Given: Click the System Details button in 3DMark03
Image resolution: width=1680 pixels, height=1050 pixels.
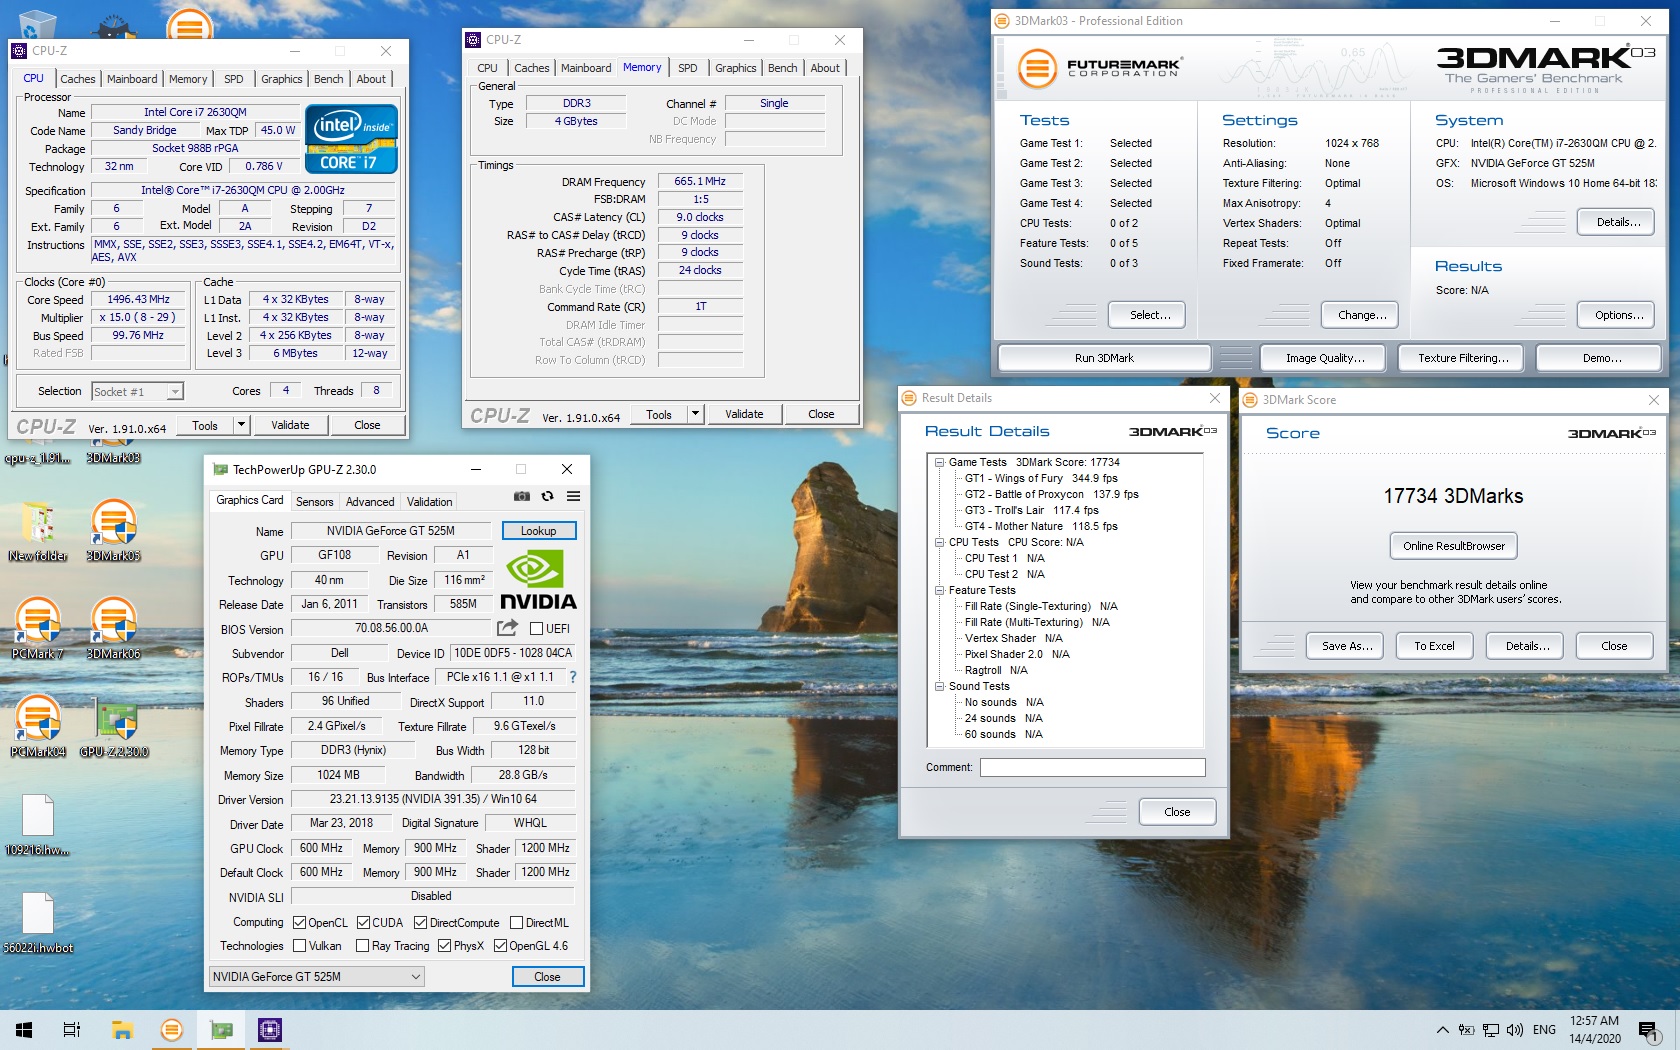Looking at the screenshot, I should tap(1617, 222).
